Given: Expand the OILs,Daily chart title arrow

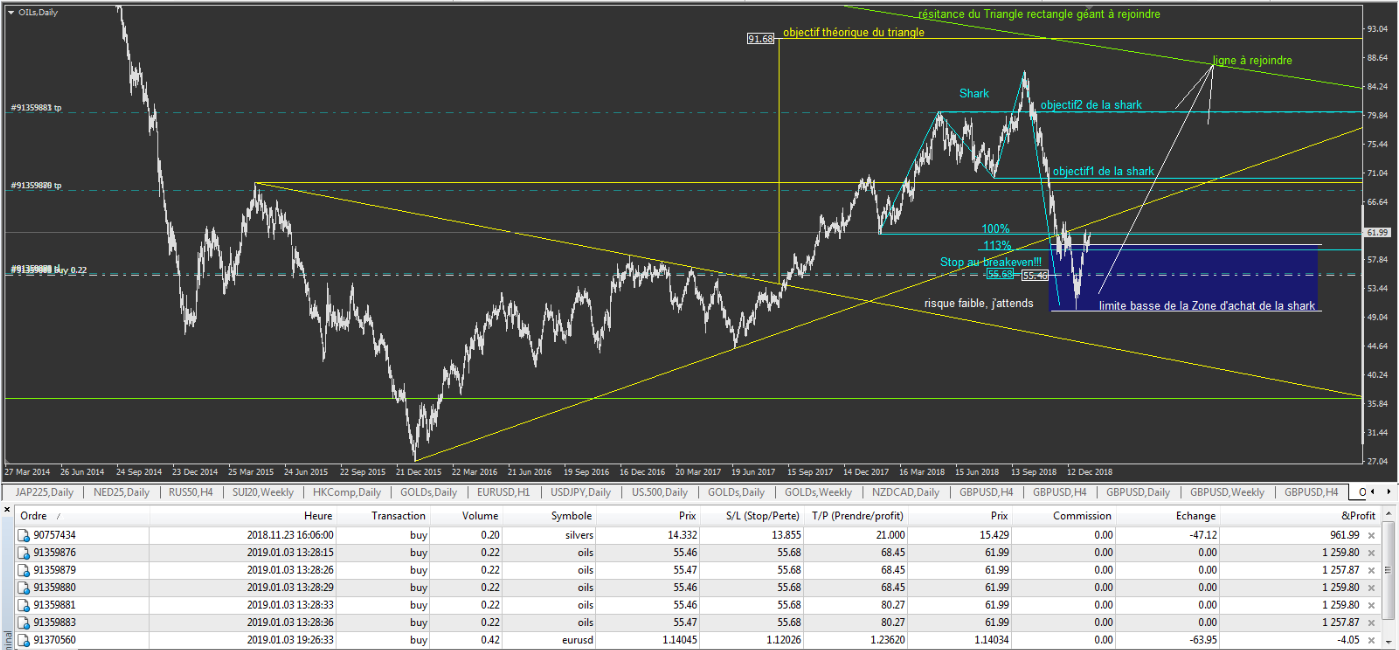Looking at the screenshot, I should (10, 12).
